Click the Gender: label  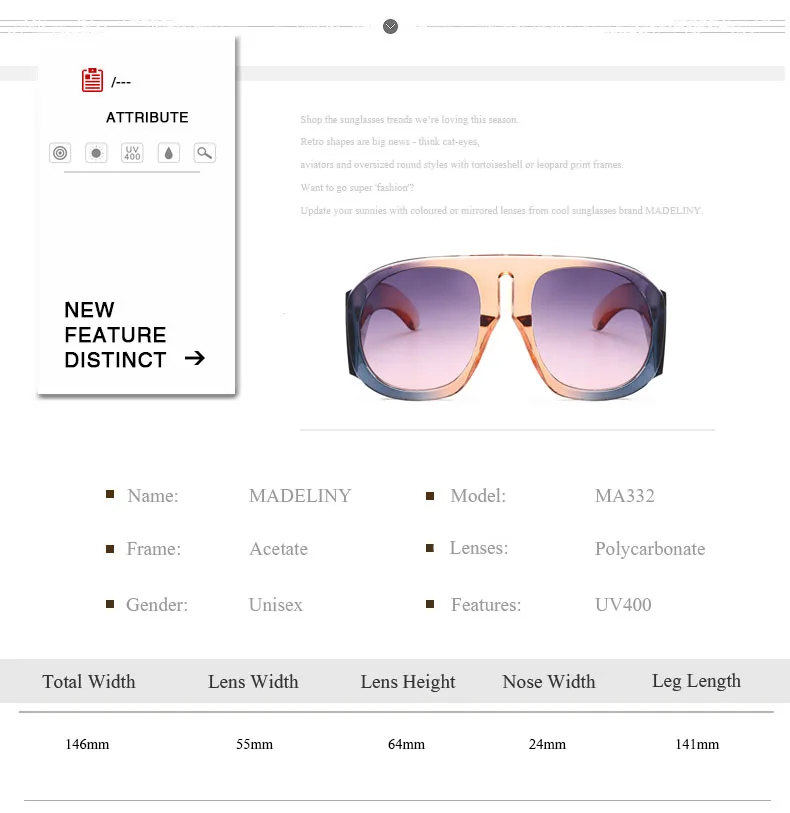coord(157,605)
